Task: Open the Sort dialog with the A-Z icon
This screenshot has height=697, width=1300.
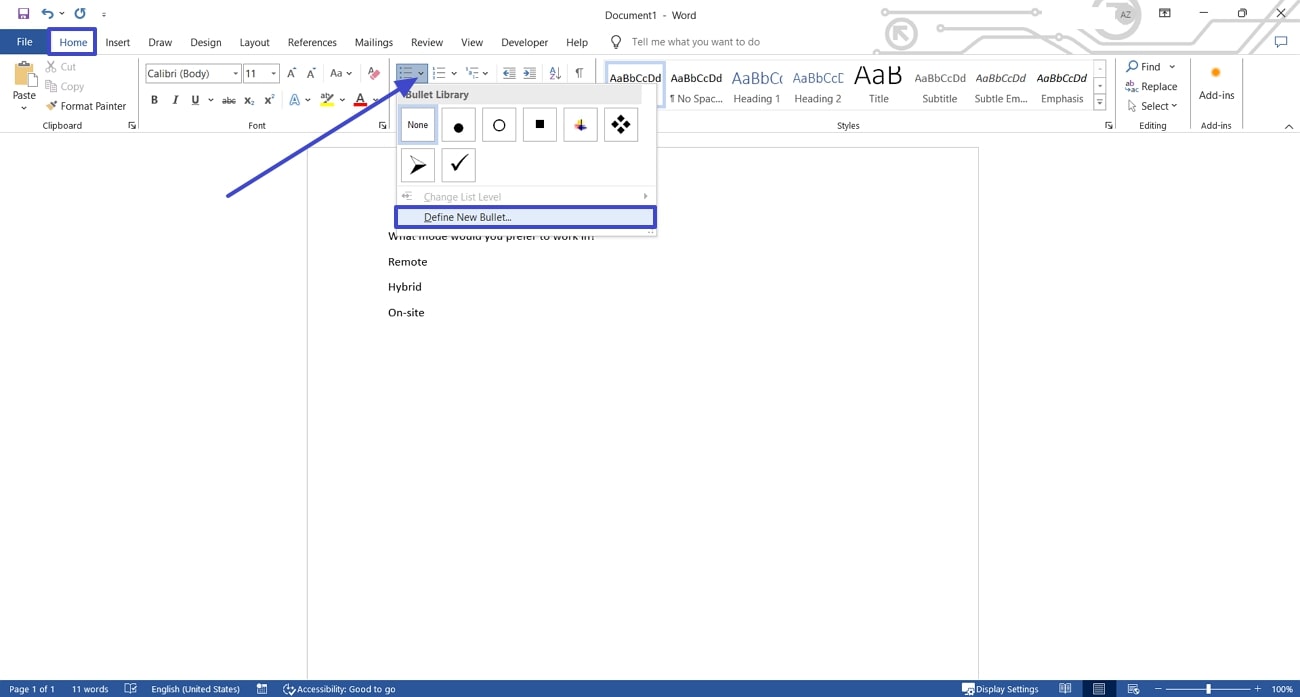Action: click(555, 72)
